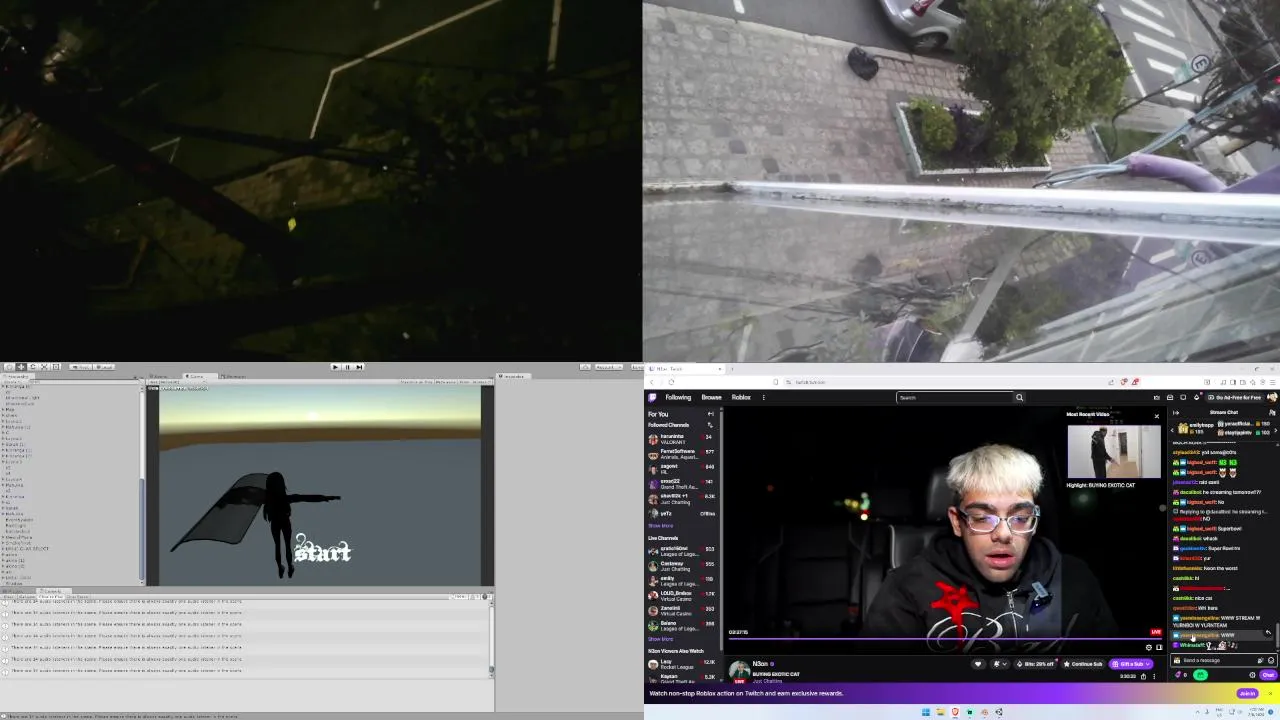
Task: Open Twitch prime loot crown icon
Action: tap(1157, 397)
